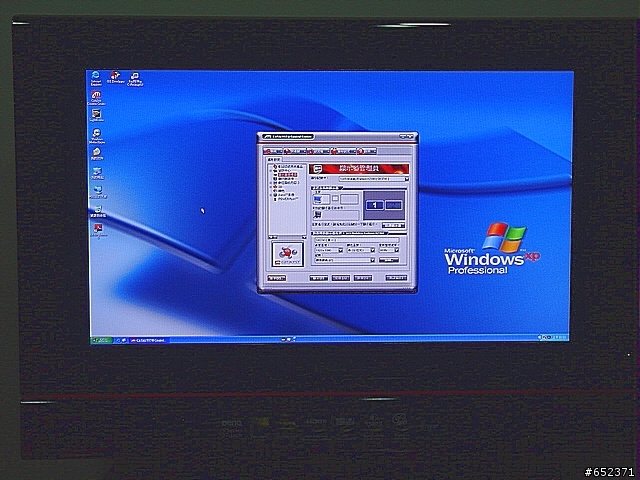Select Welcome in the settings tree
Screen dimensions: 640x480
point(288,167)
